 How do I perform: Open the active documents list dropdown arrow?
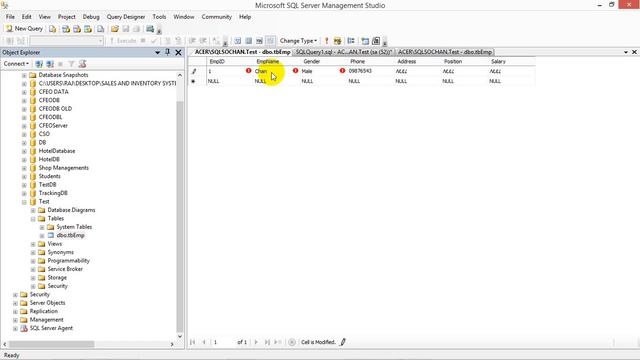coord(626,52)
